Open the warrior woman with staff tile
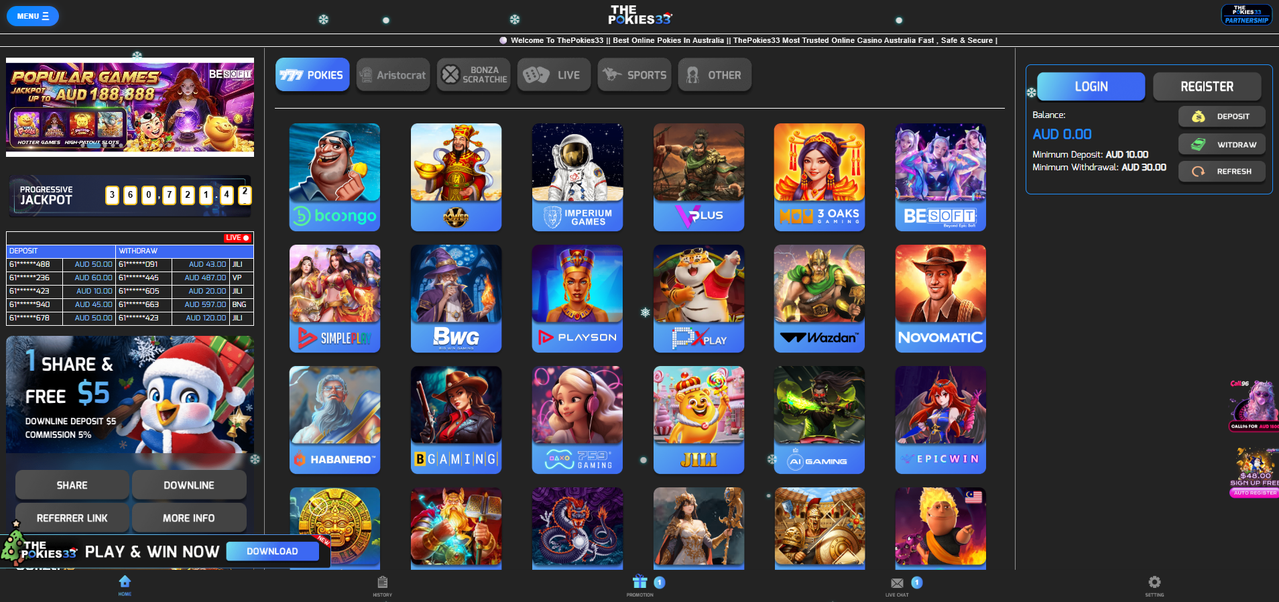This screenshot has height=602, width=1279. [699, 528]
